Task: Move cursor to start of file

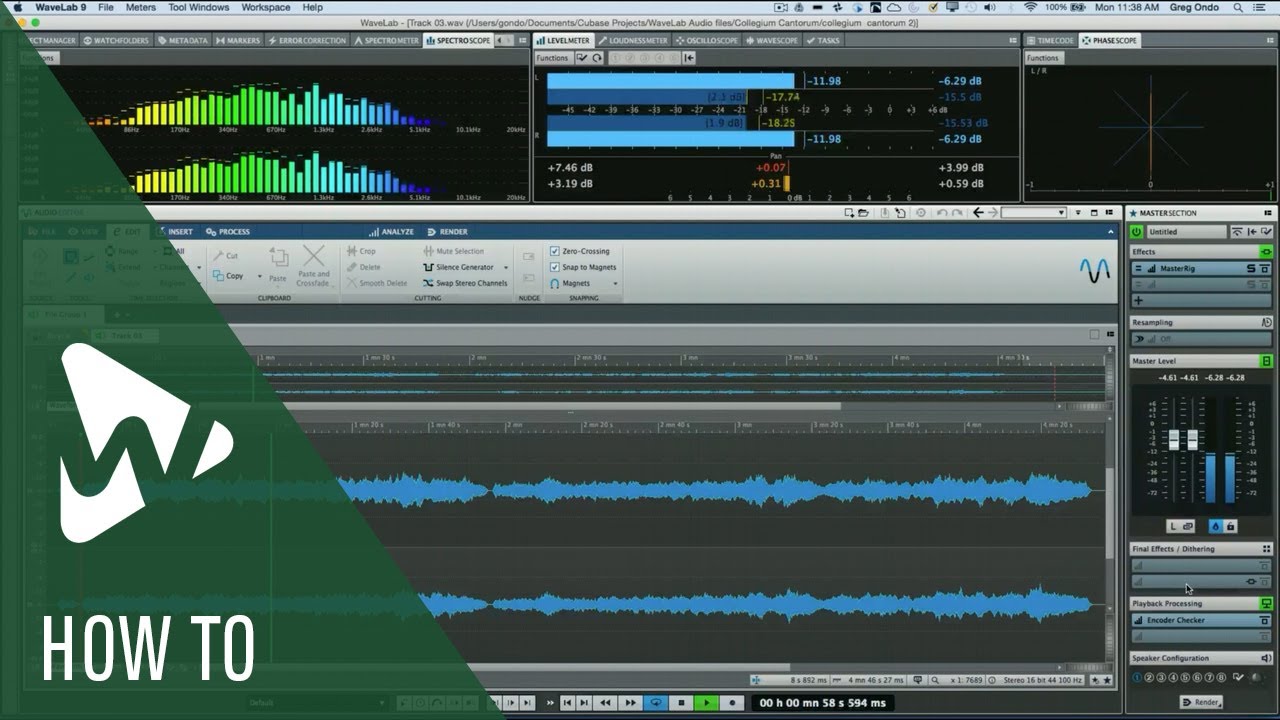Action: [x=567, y=703]
